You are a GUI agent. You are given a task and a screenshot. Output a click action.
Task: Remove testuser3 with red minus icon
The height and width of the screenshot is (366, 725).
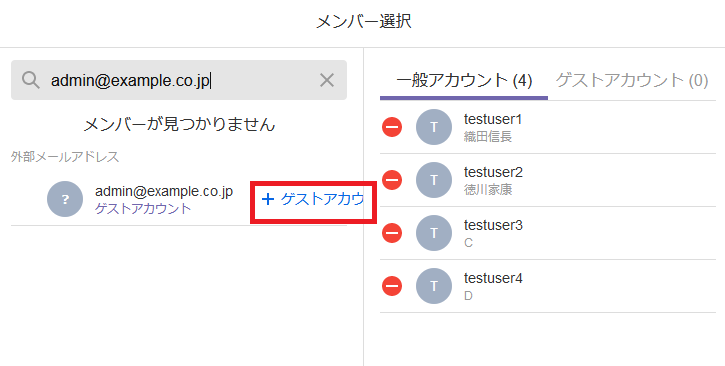[392, 232]
